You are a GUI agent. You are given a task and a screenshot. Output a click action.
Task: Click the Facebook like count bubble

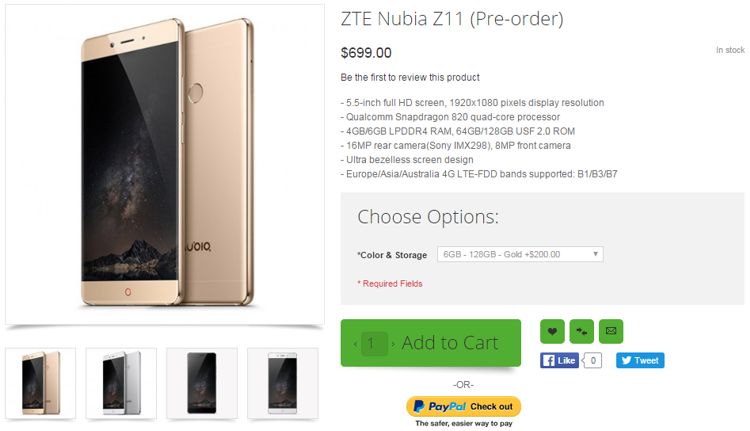(x=595, y=360)
